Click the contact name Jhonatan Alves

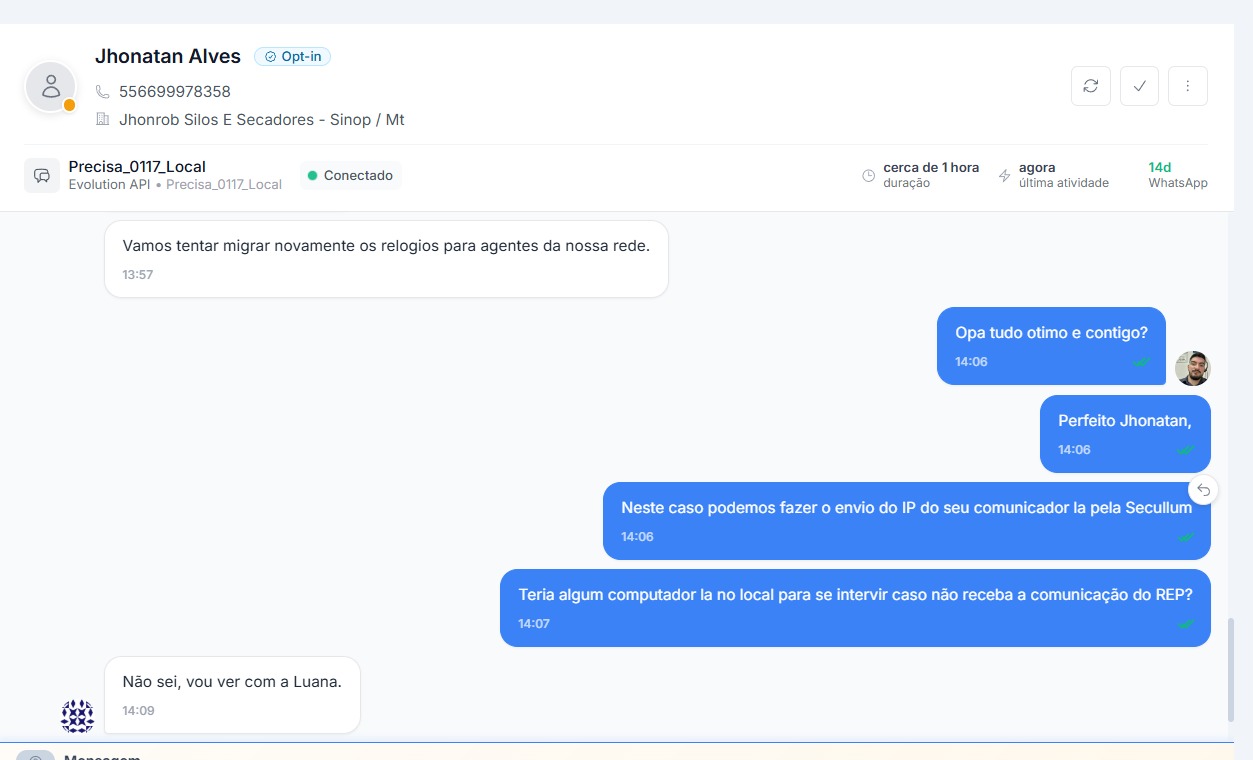[x=168, y=57]
